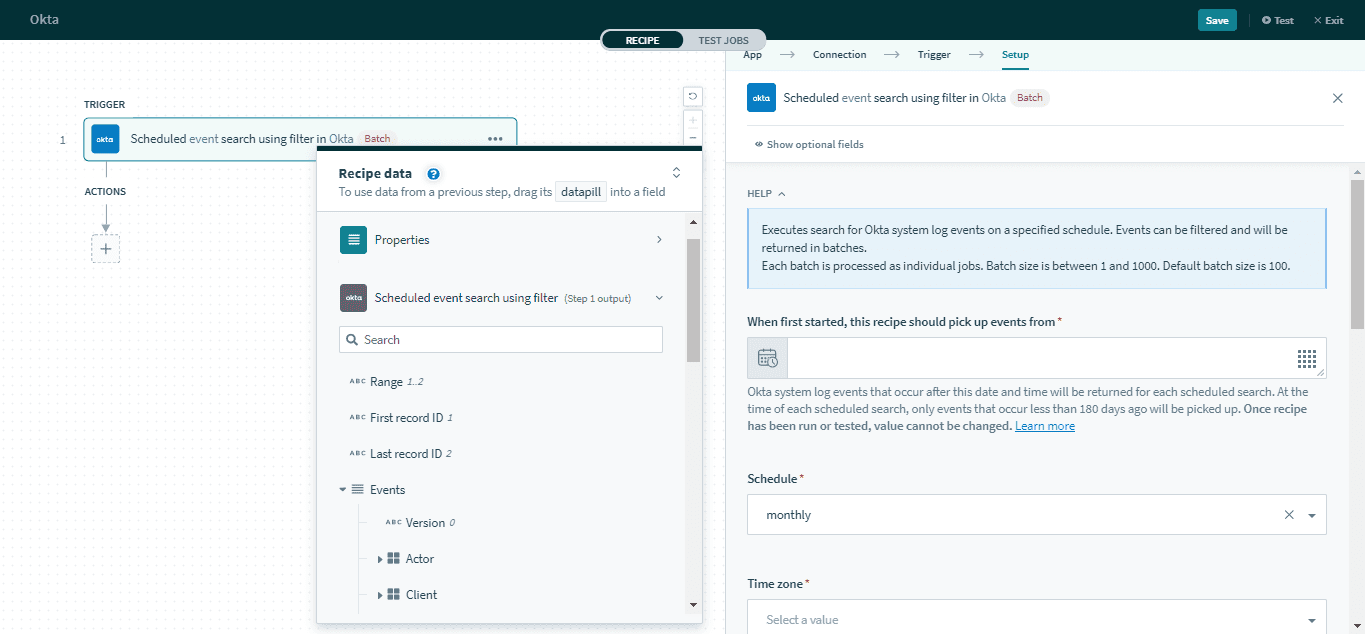Image resolution: width=1365 pixels, height=634 pixels.
Task: Click the Save button
Action: (x=1216, y=20)
